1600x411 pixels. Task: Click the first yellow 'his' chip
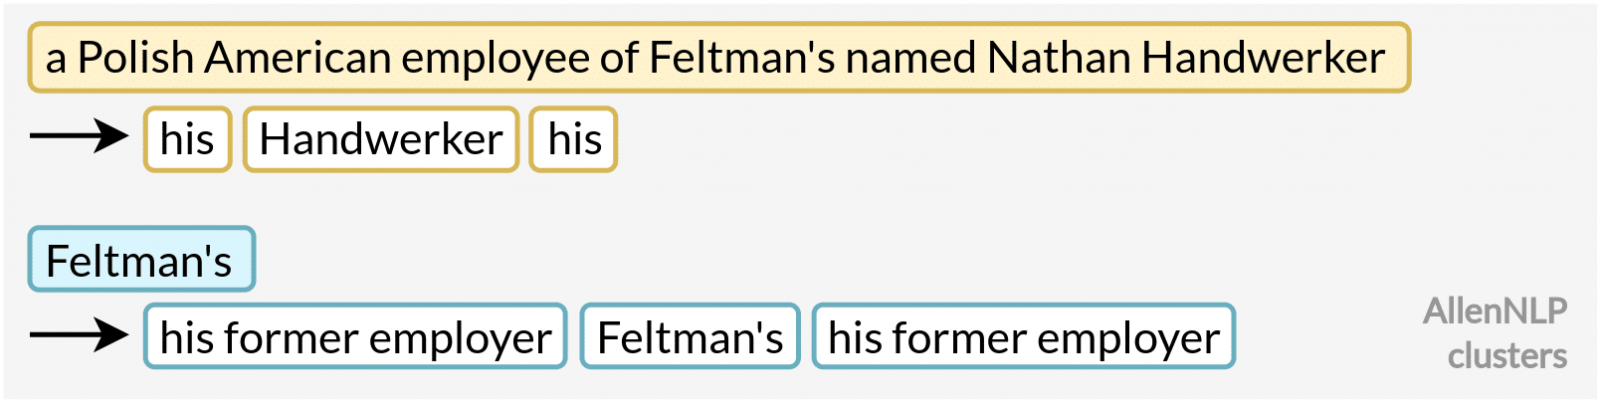(x=187, y=139)
